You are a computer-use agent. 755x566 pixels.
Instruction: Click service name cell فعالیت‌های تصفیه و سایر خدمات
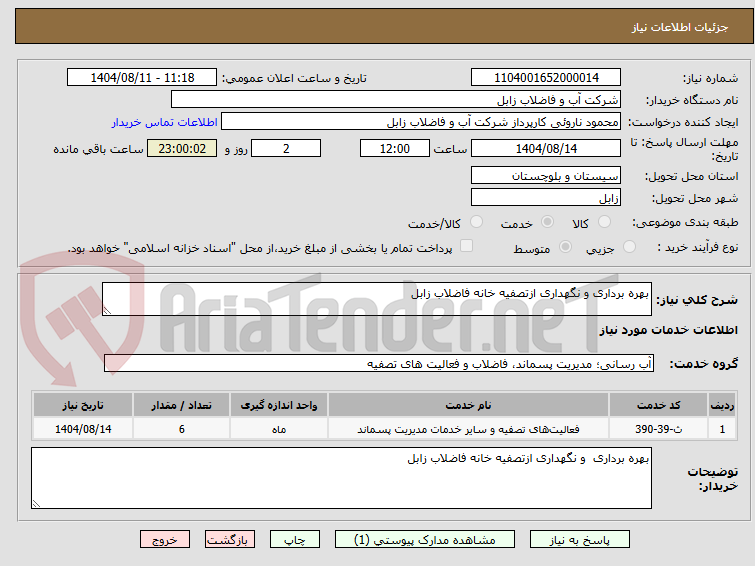tap(468, 429)
